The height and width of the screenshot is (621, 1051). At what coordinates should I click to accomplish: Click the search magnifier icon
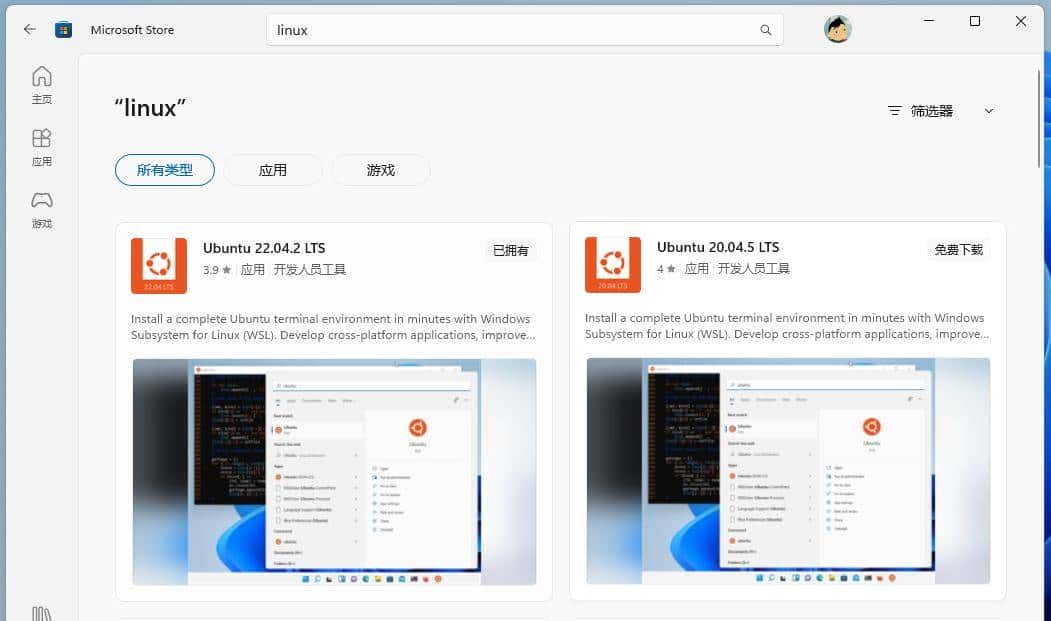(765, 30)
